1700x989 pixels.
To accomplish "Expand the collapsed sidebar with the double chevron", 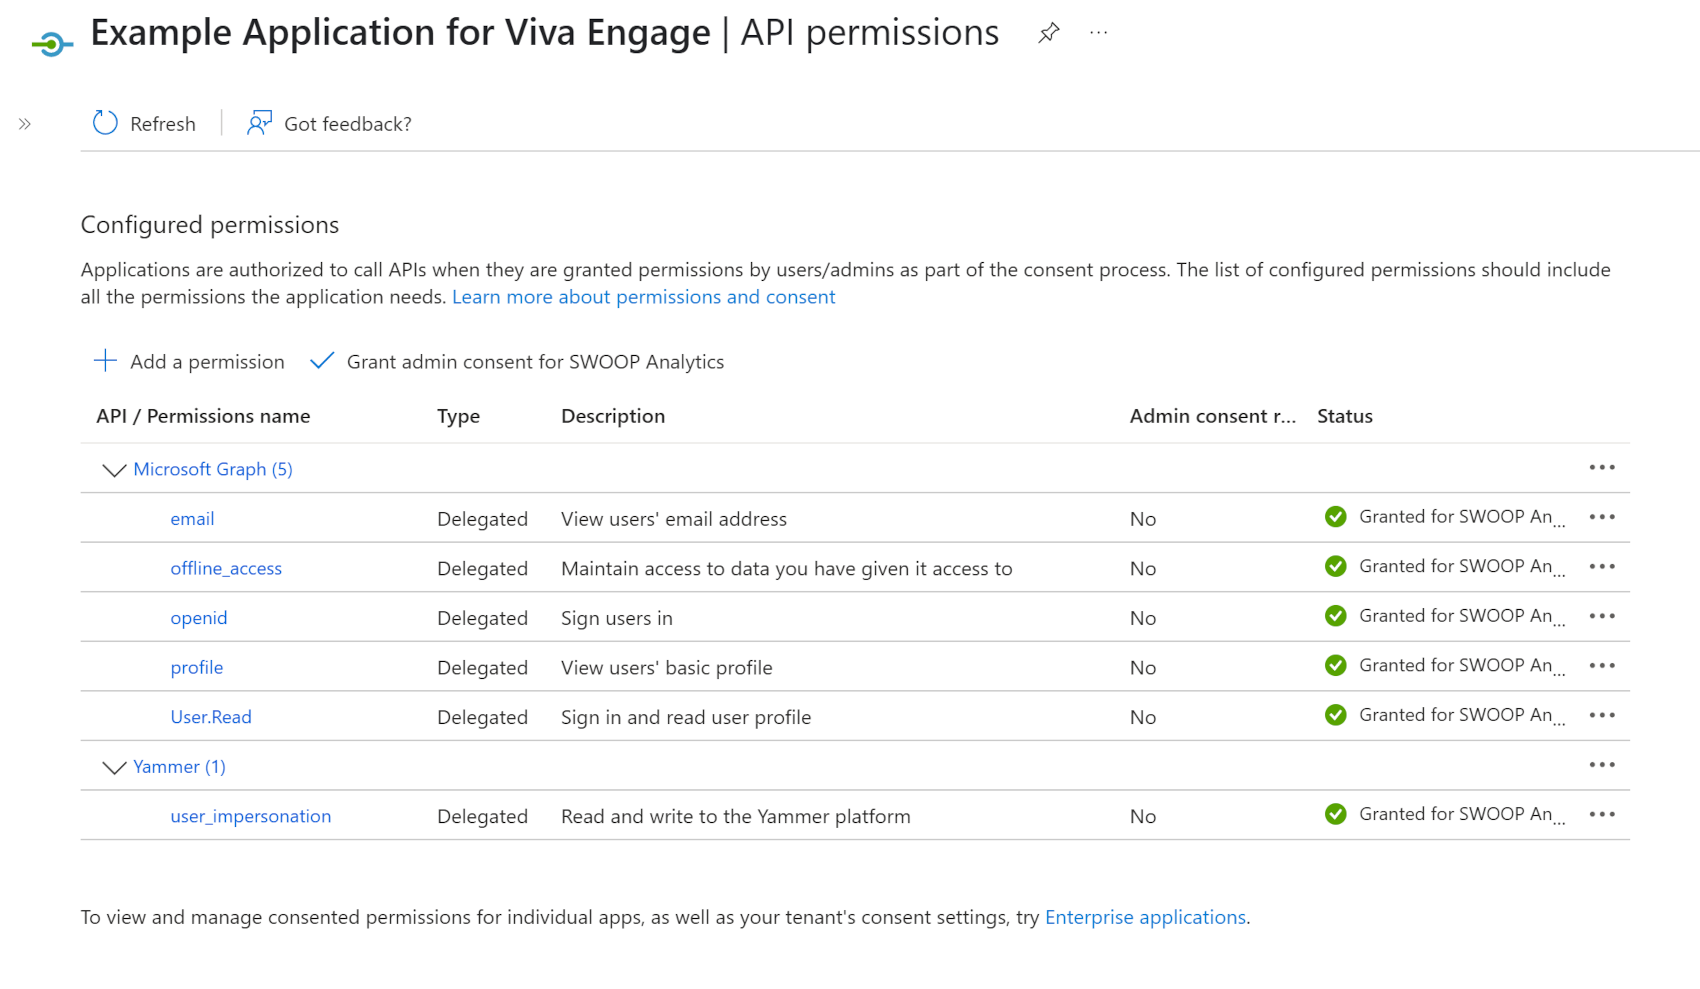I will click(25, 124).
